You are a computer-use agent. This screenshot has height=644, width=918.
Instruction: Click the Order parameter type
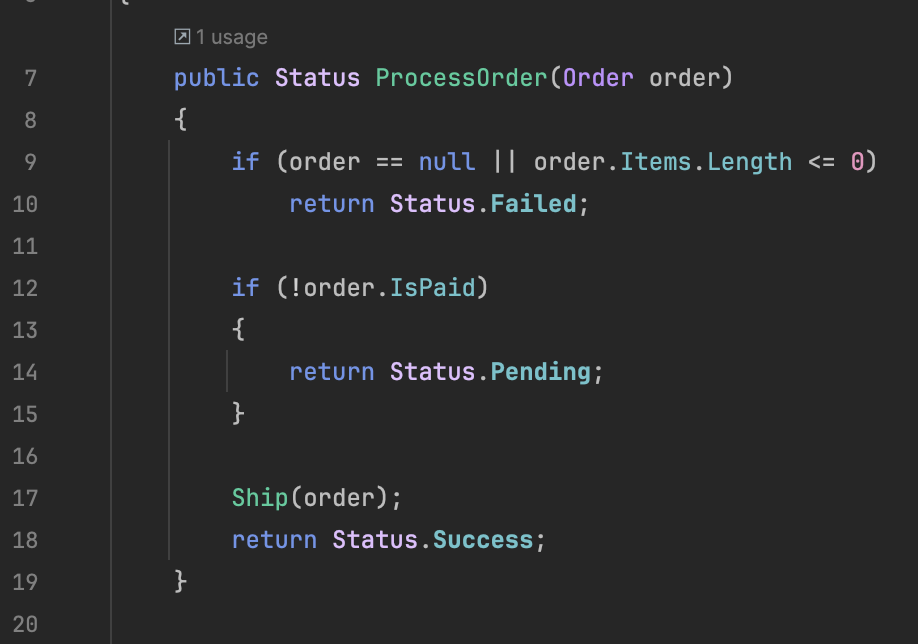tap(598, 78)
